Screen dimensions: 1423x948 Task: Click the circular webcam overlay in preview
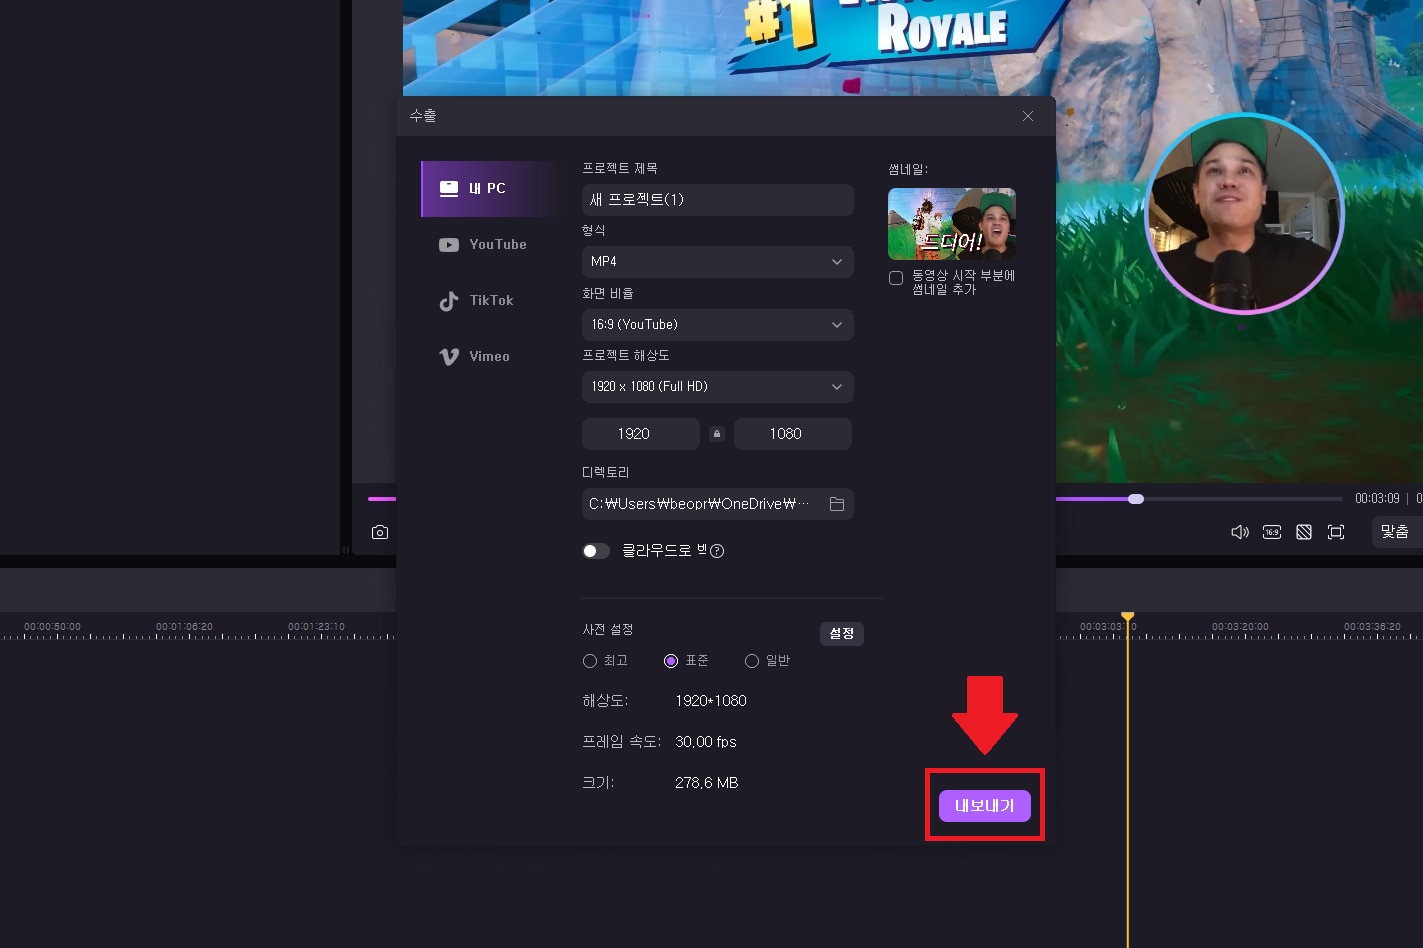click(1244, 213)
